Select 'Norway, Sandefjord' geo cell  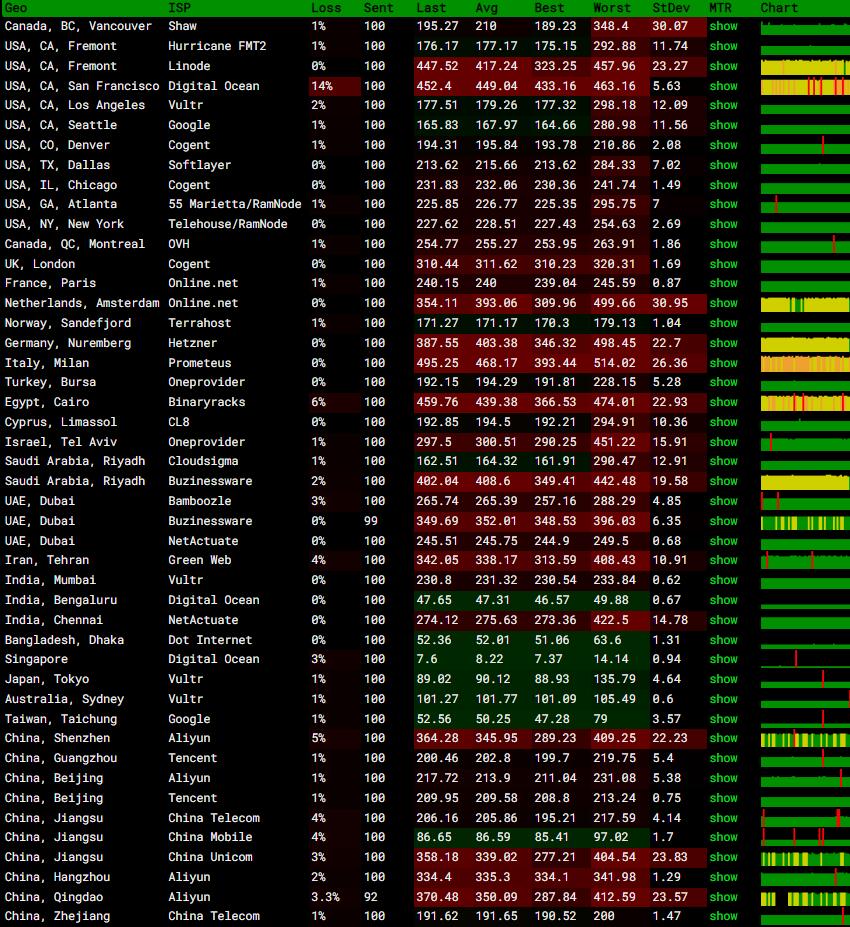(x=68, y=323)
